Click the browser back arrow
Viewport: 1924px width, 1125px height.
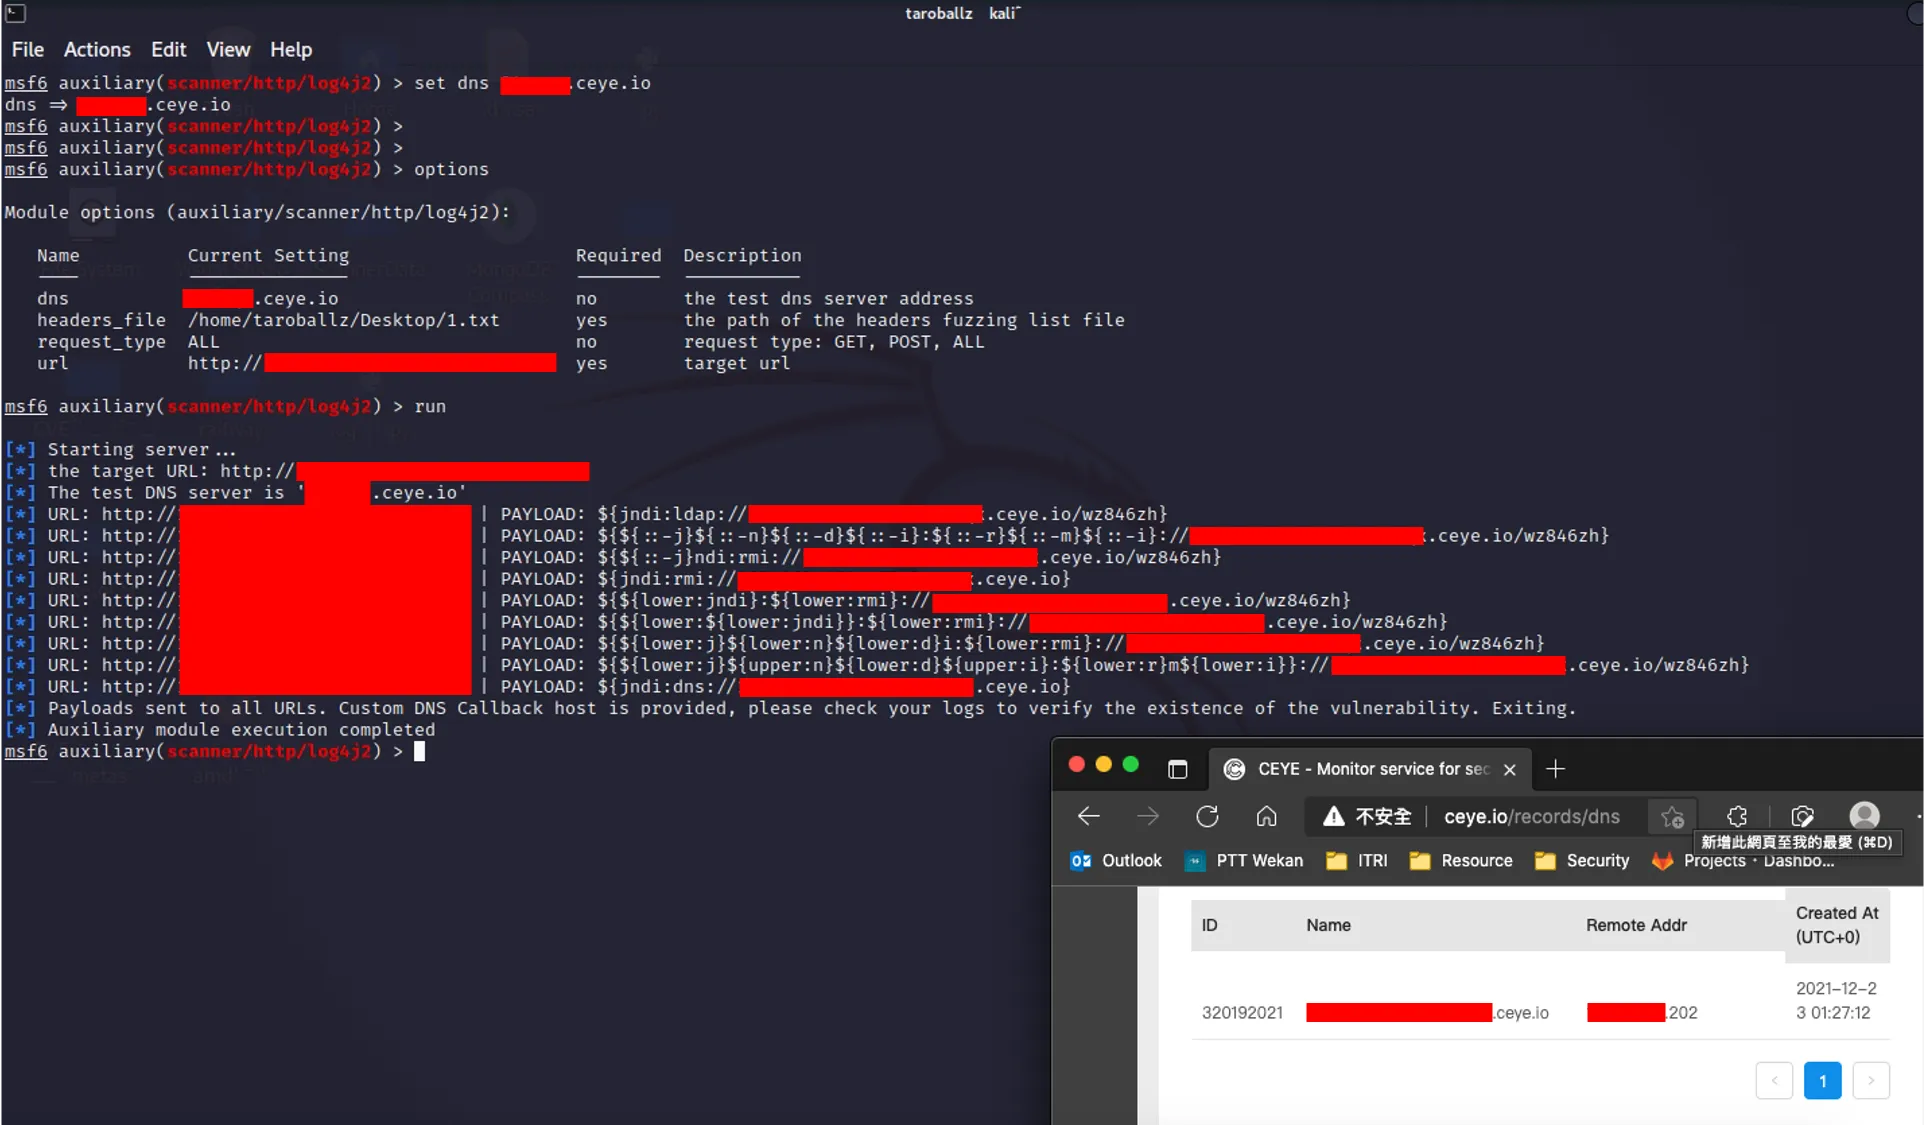(1088, 817)
